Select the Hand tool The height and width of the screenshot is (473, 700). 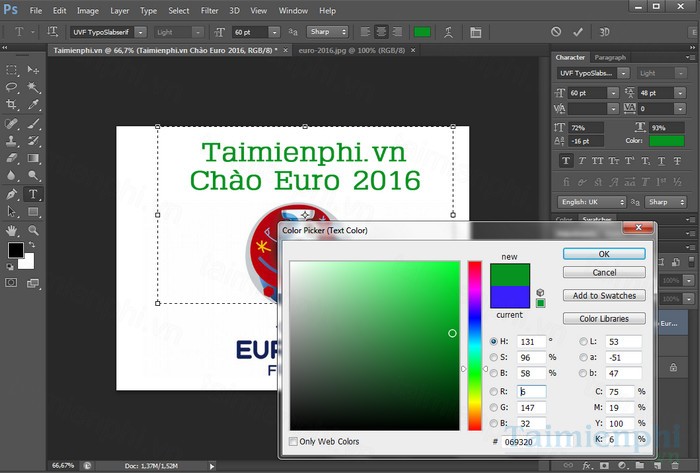(12, 230)
